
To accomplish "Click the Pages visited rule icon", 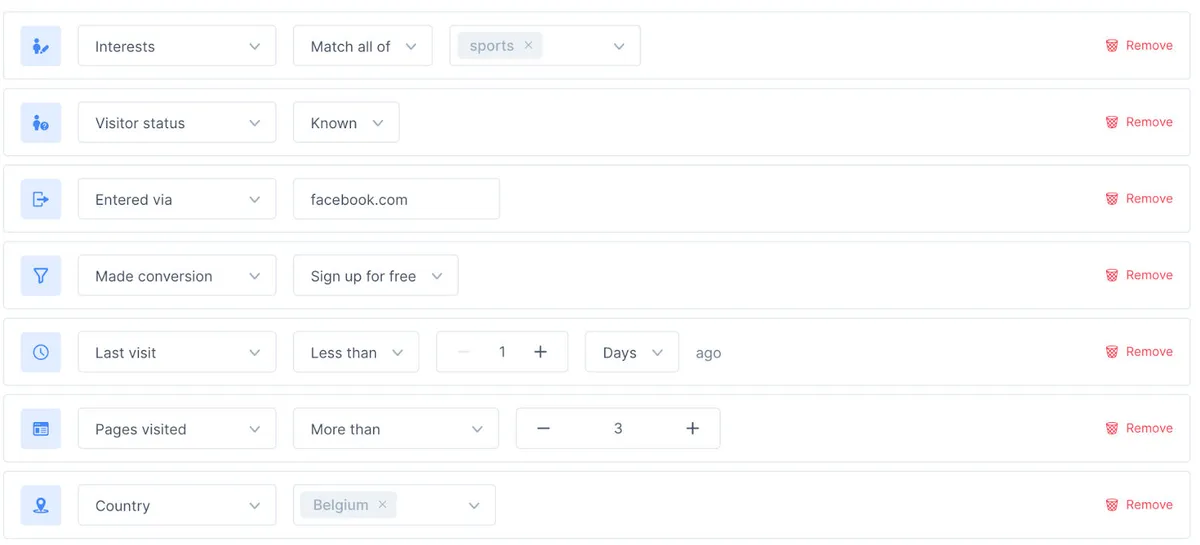I will point(41,429).
